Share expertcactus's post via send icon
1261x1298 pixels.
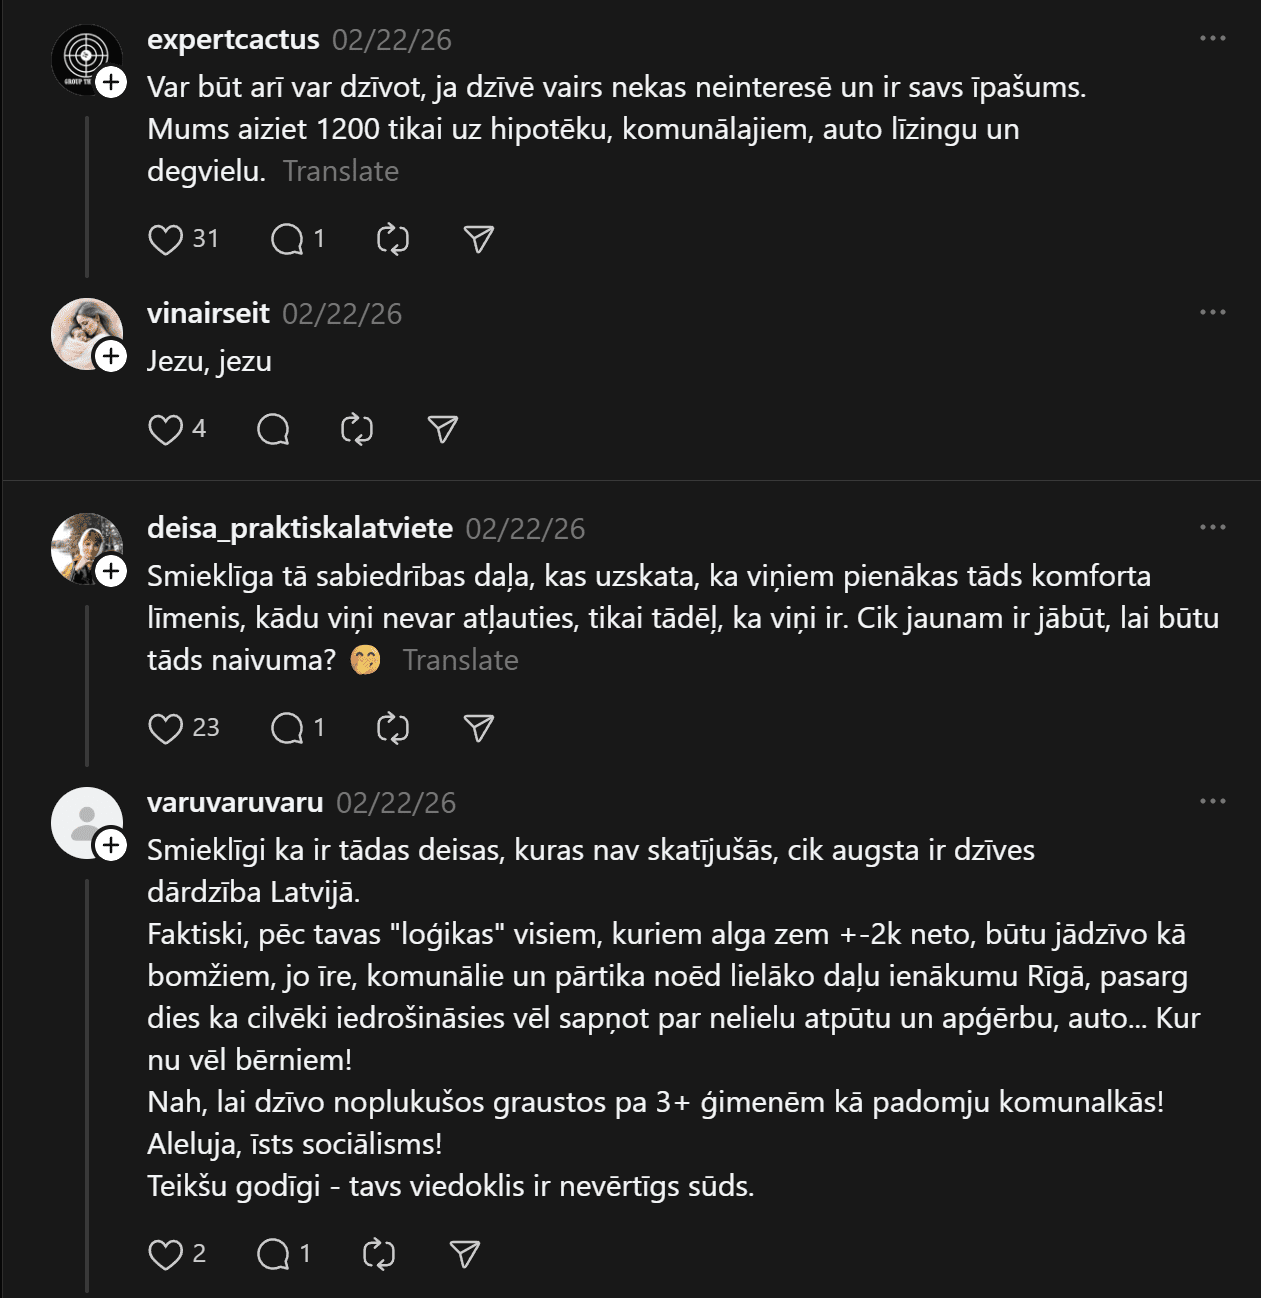pos(479,240)
